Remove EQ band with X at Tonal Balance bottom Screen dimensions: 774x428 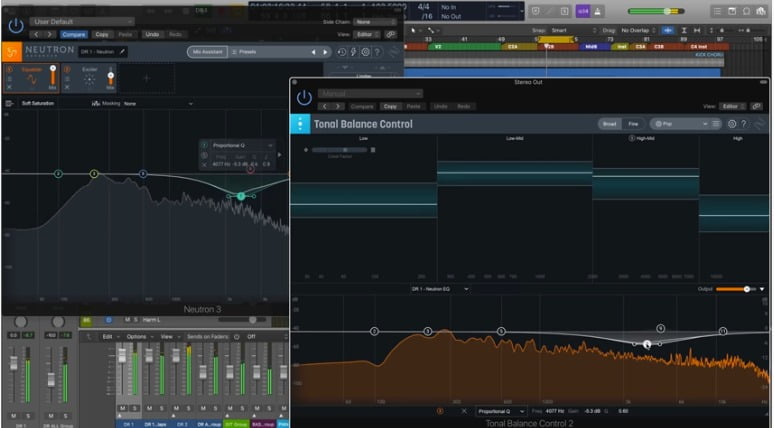pos(464,411)
